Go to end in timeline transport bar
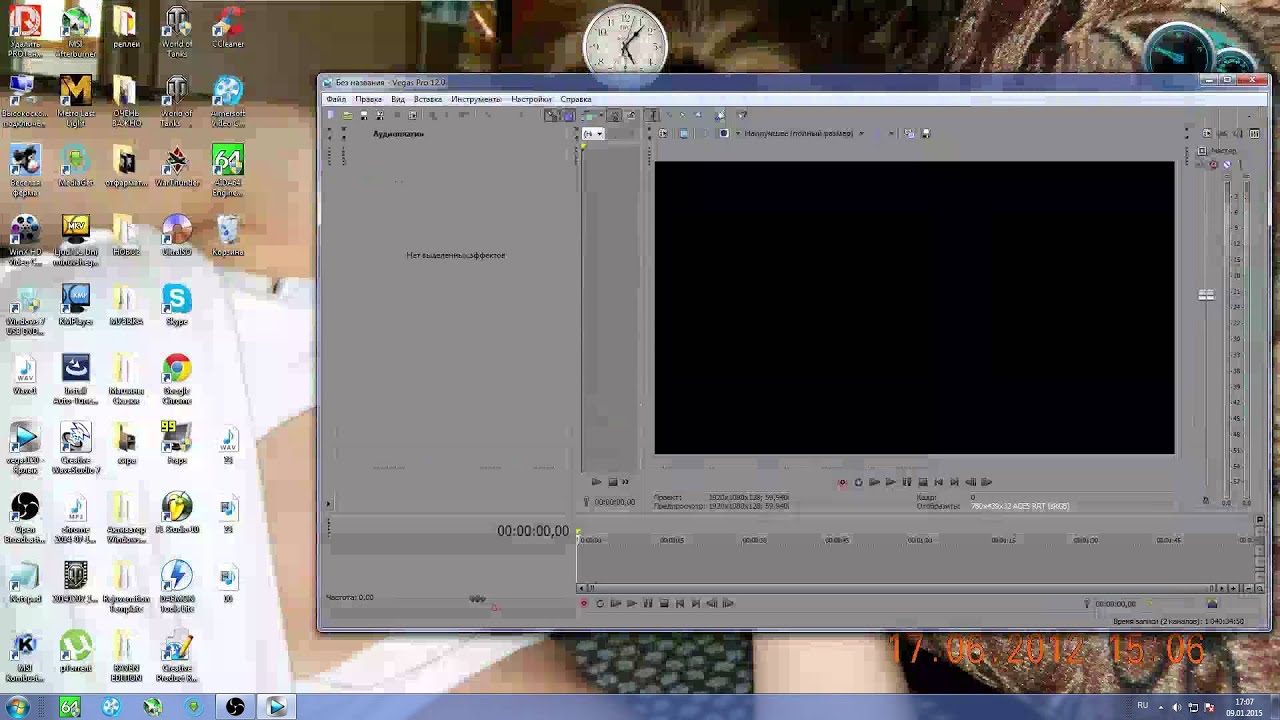The width and height of the screenshot is (1280, 720). [x=696, y=603]
